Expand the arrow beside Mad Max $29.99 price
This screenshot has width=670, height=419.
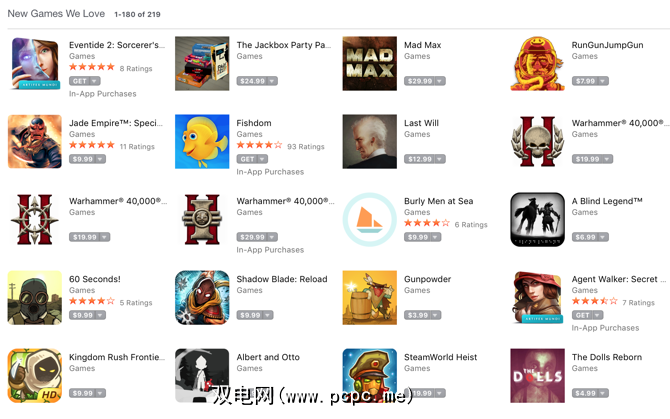(x=440, y=81)
